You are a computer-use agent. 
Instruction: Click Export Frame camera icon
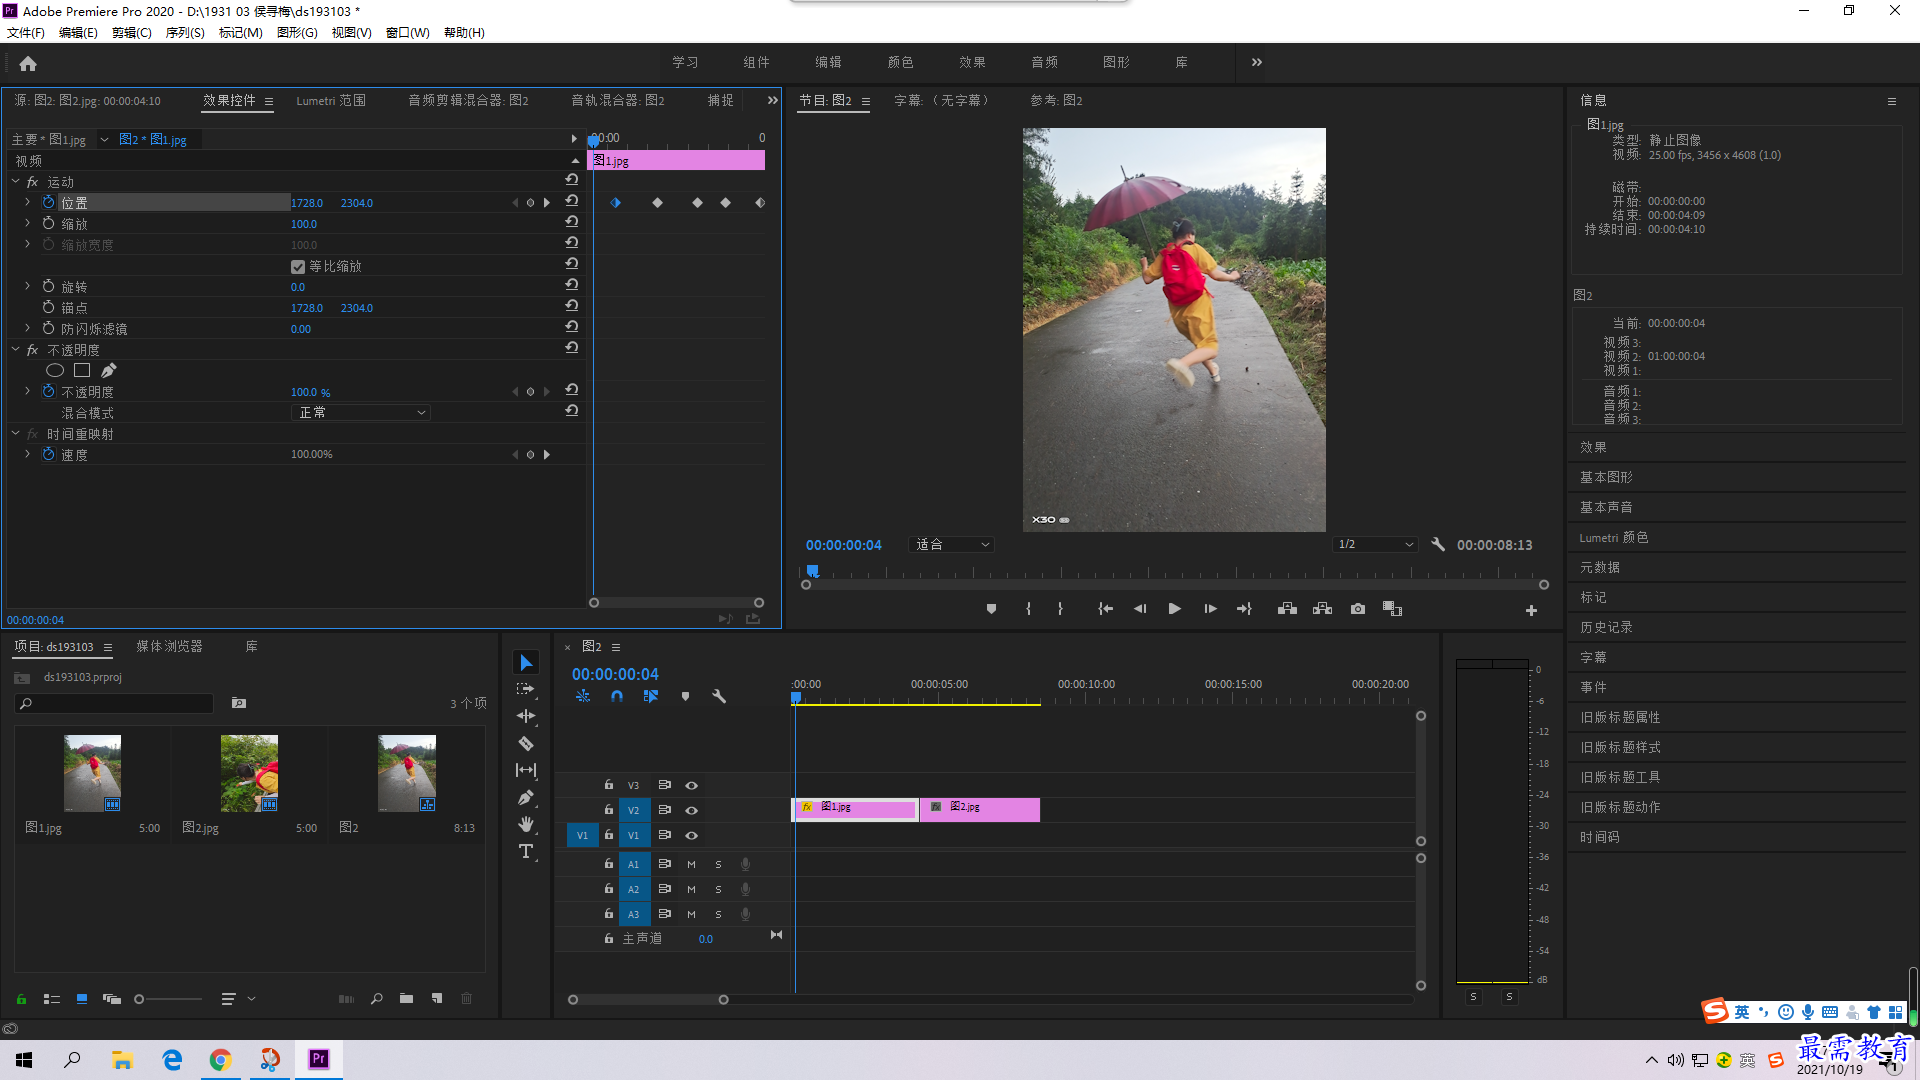point(1358,609)
